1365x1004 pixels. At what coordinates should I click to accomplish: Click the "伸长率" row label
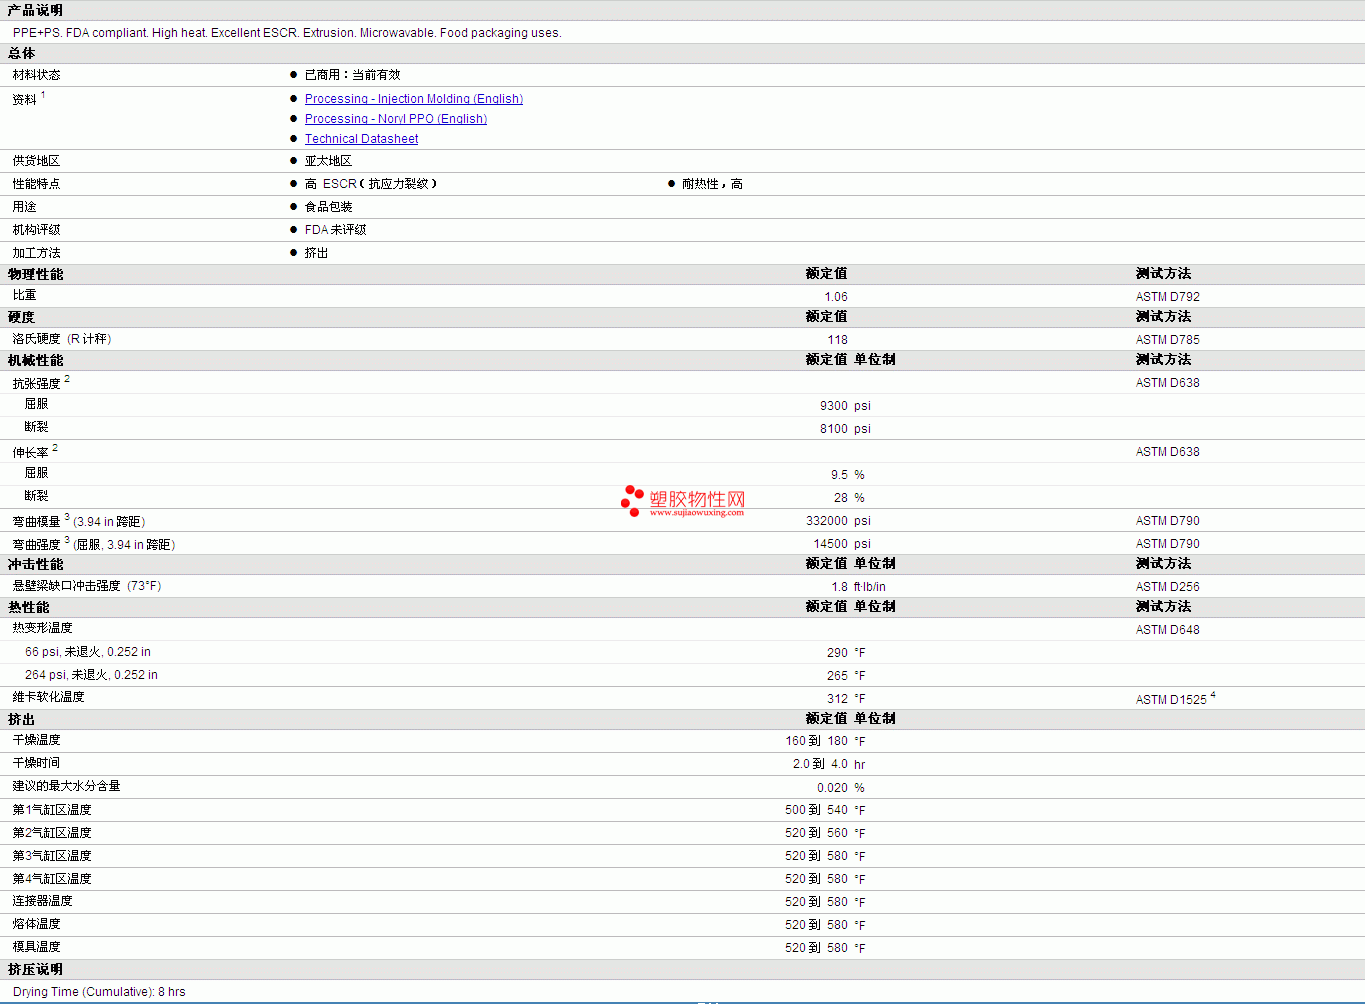pos(30,453)
